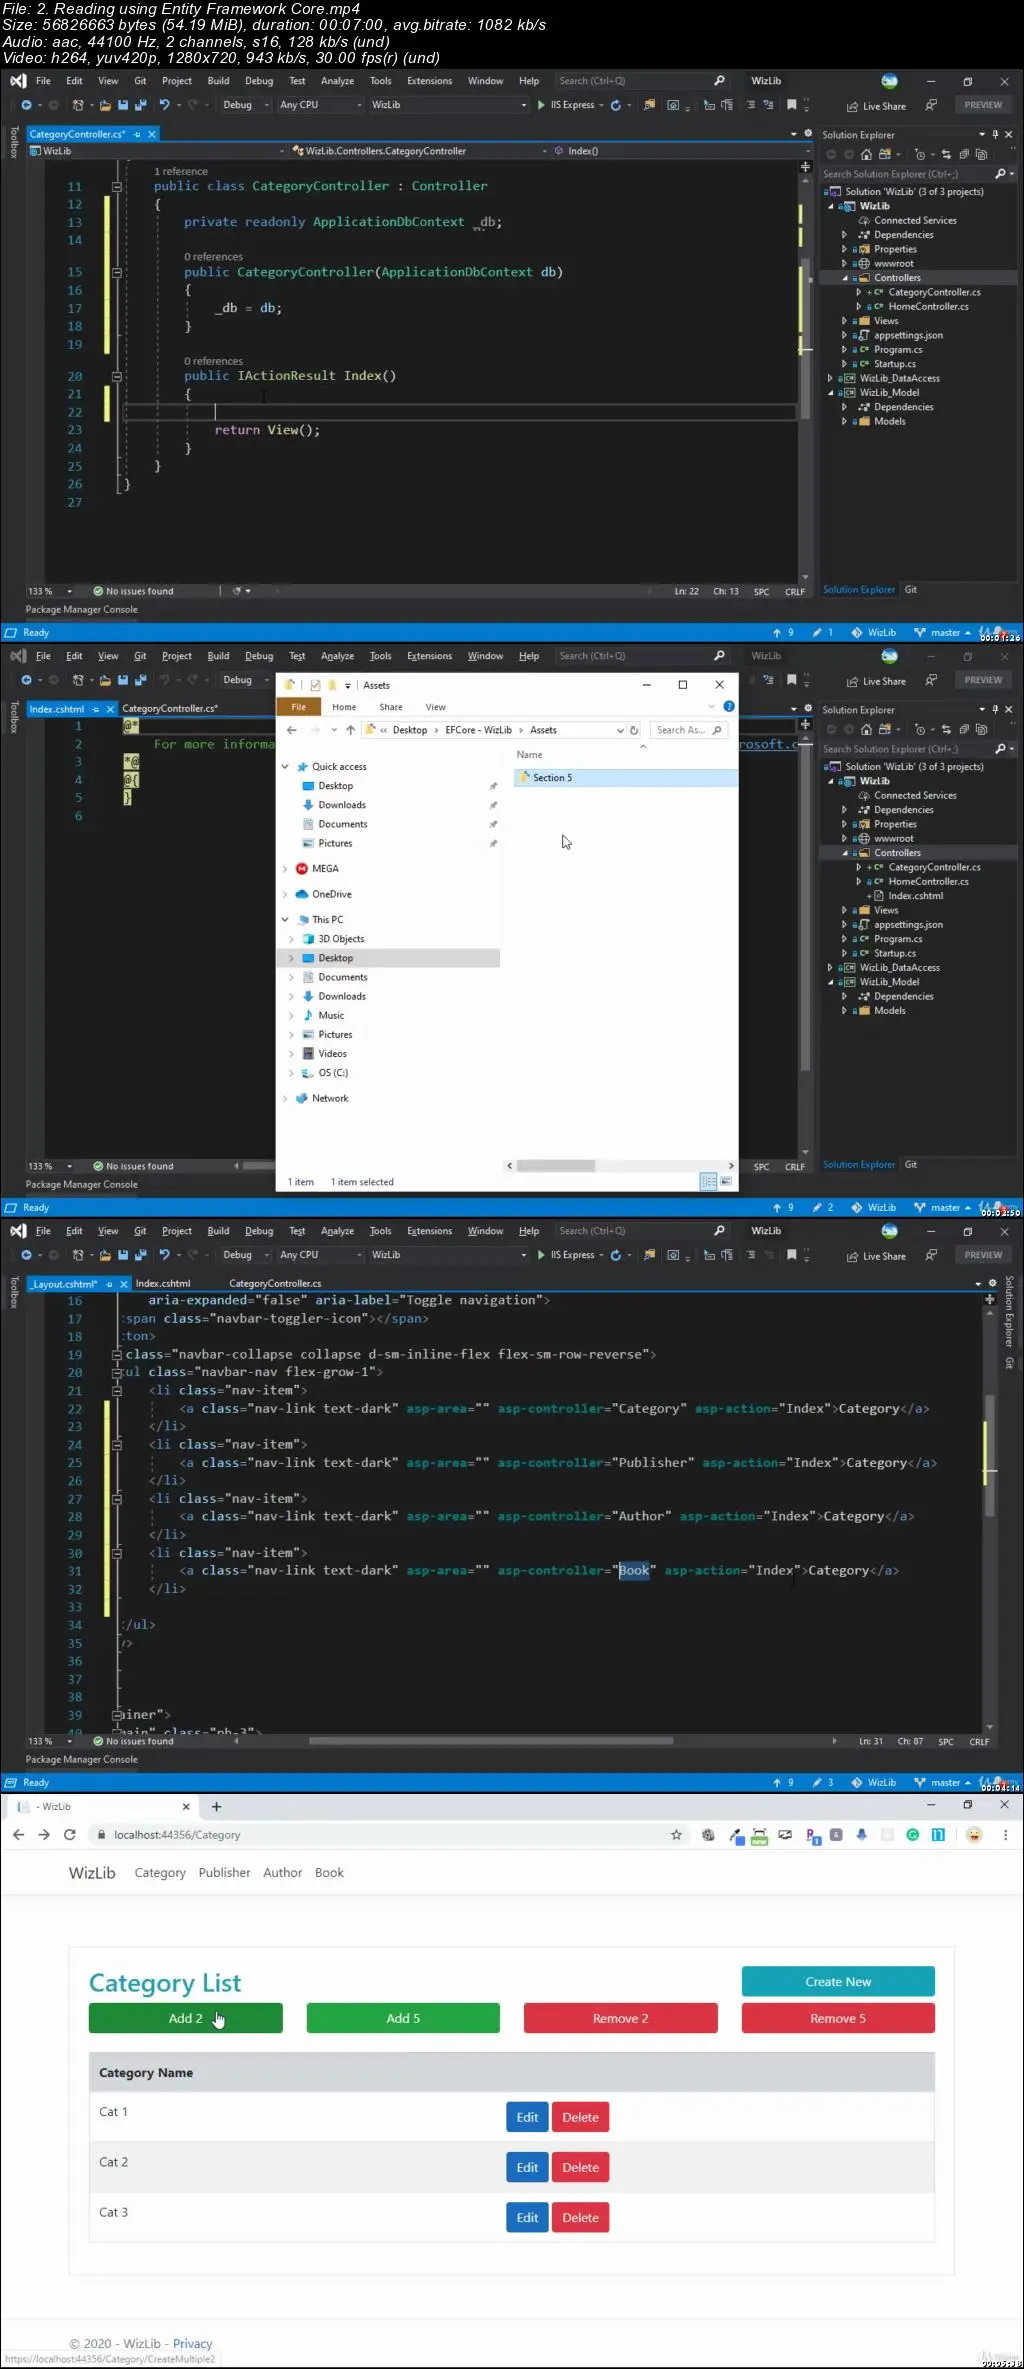Select Music under This PC

coord(330,1015)
